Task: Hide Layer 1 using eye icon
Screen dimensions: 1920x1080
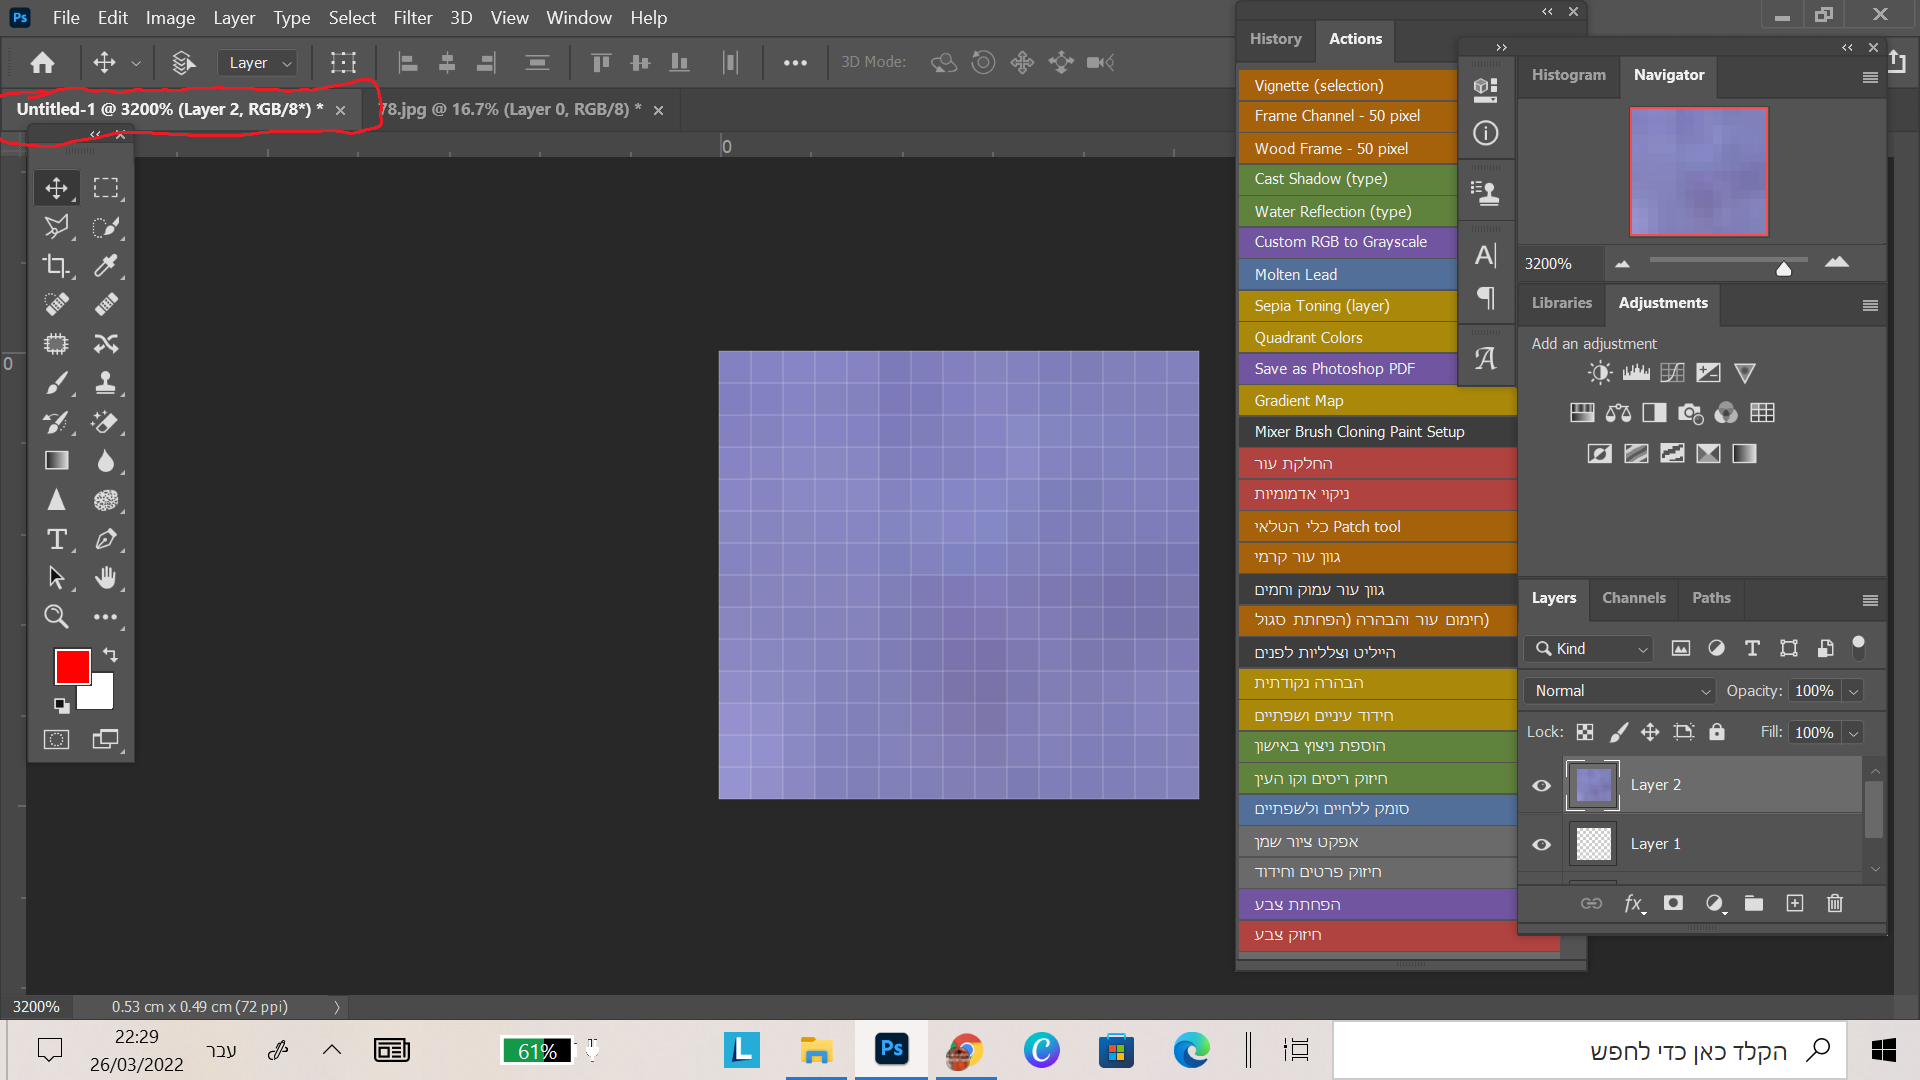Action: click(1541, 844)
